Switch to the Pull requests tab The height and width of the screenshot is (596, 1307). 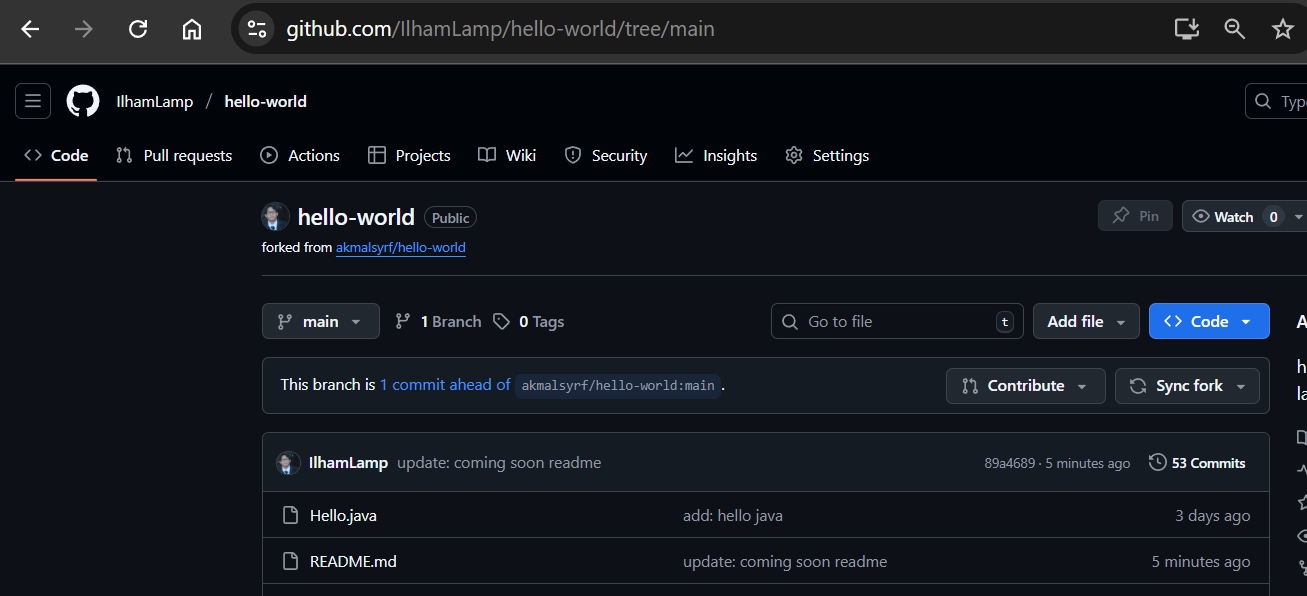coord(174,155)
